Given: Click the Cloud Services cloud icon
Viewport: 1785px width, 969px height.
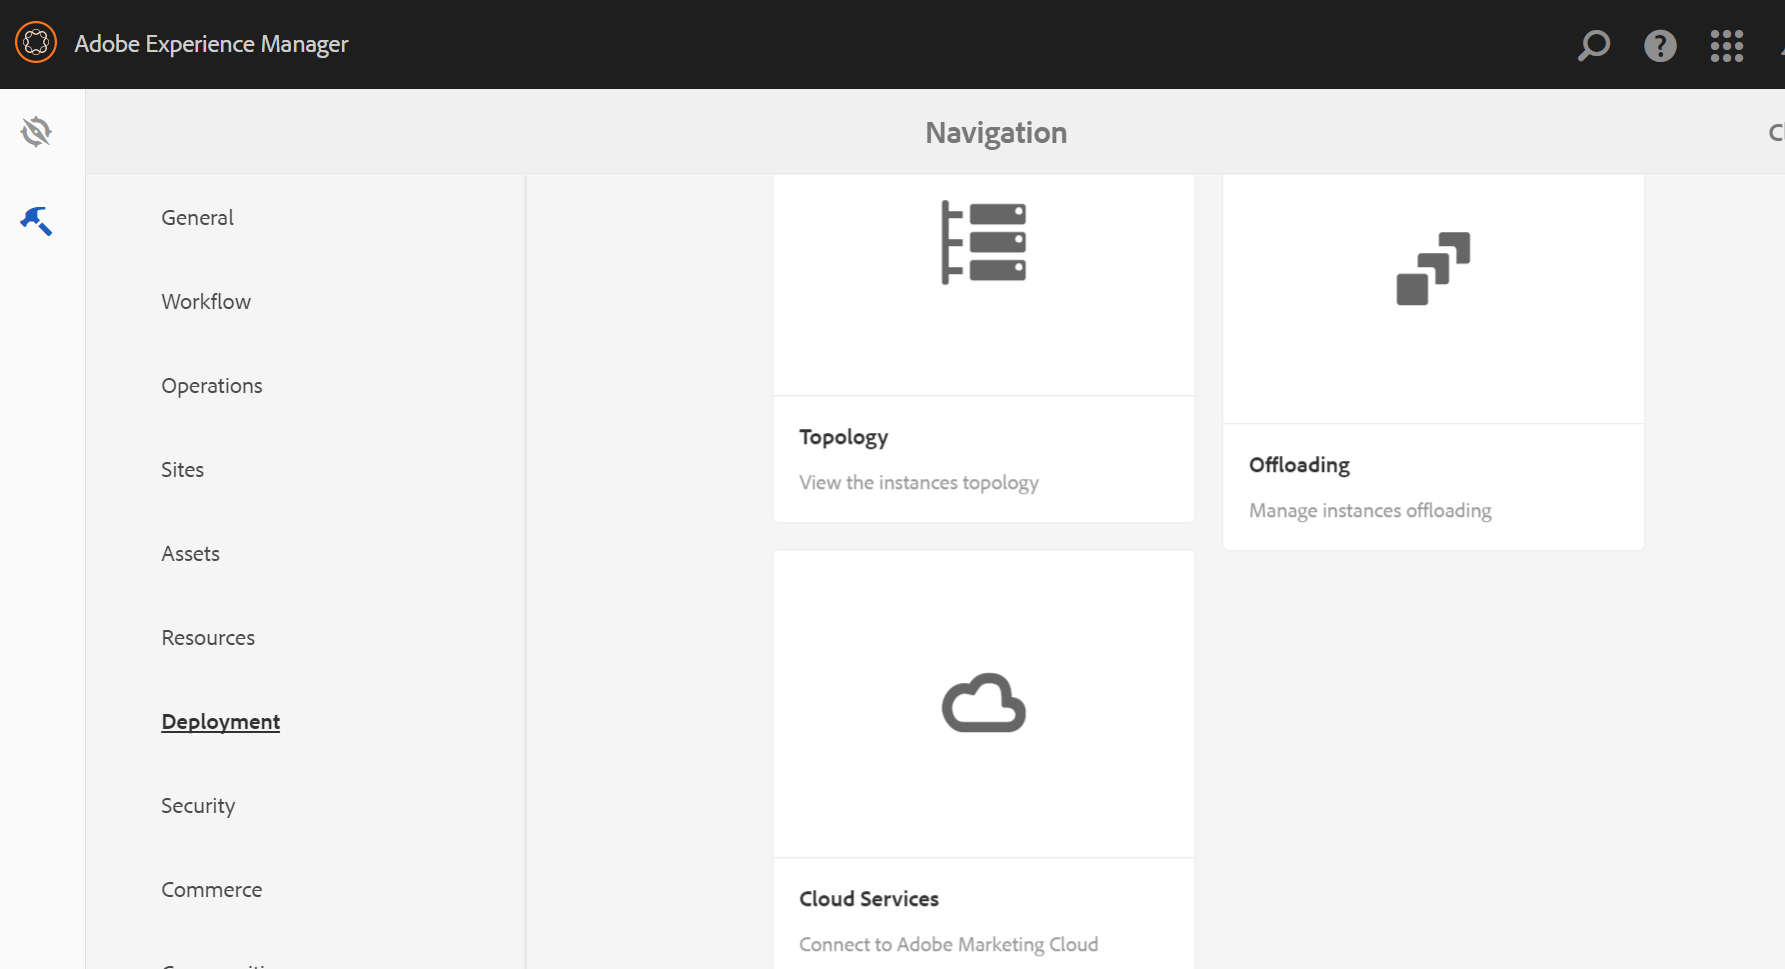Looking at the screenshot, I should [x=984, y=703].
